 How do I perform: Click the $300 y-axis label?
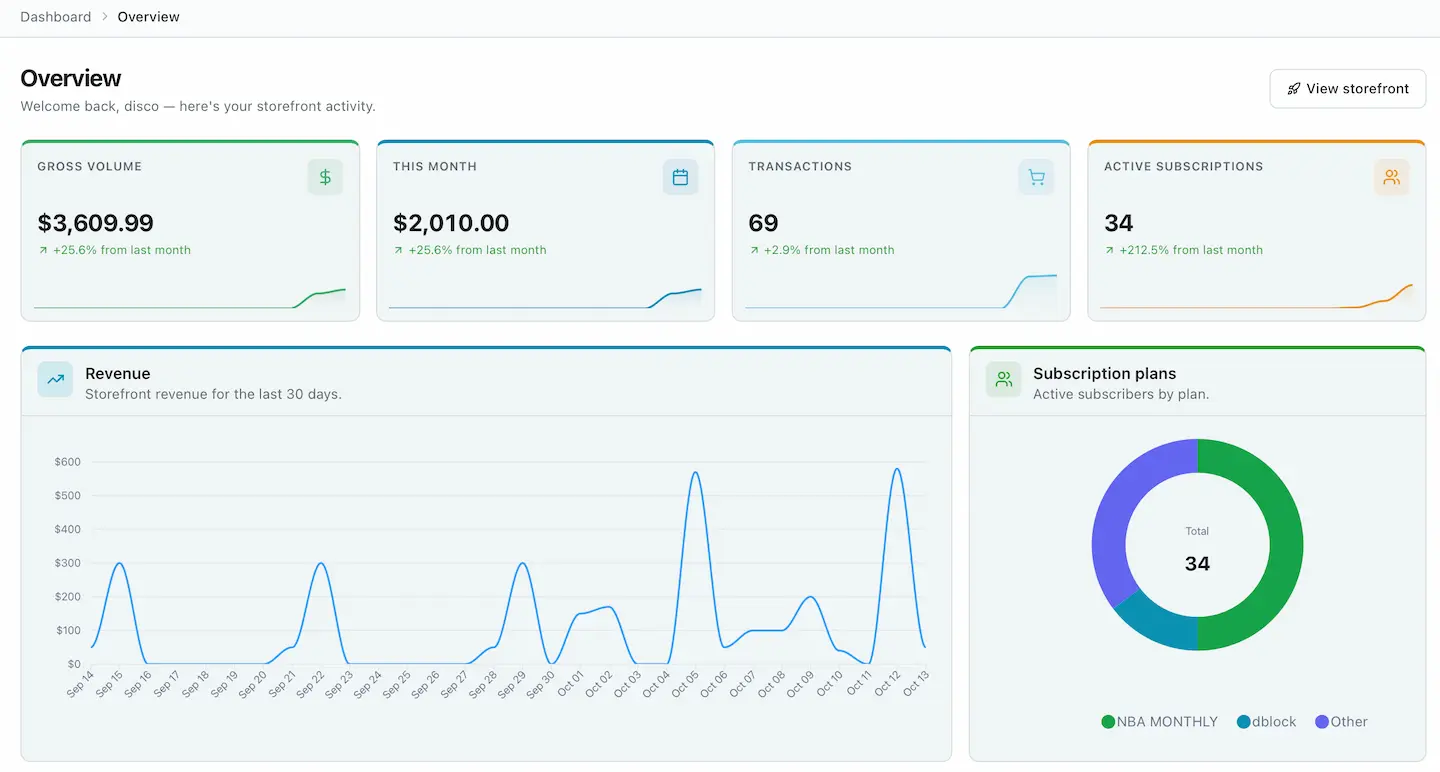click(68, 563)
